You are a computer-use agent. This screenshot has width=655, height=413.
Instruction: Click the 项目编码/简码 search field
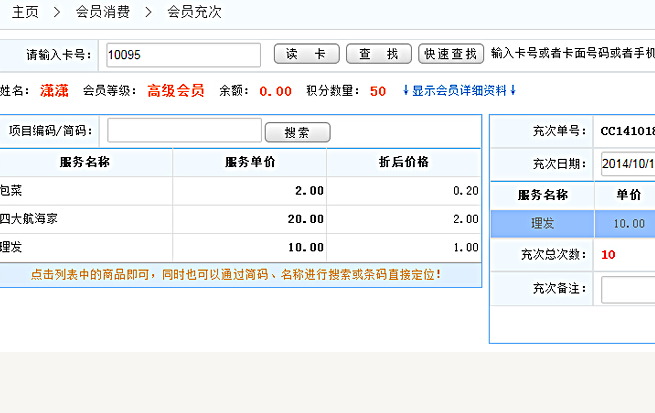tap(184, 131)
